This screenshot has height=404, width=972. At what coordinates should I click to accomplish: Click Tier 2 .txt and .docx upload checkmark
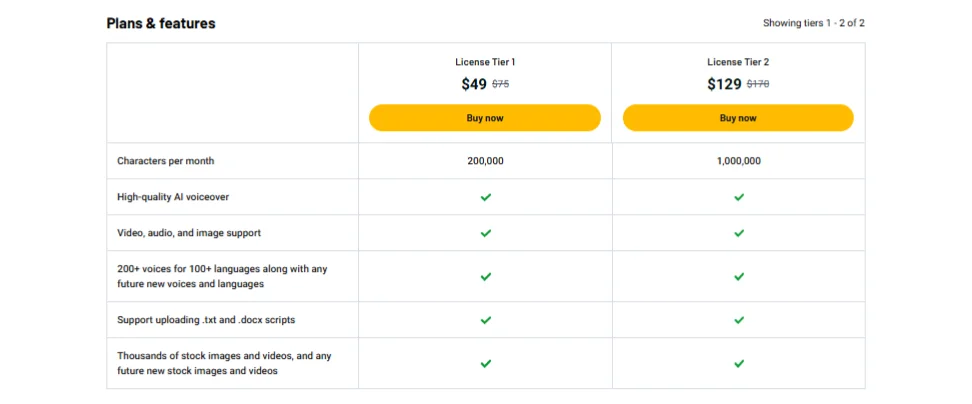click(739, 320)
